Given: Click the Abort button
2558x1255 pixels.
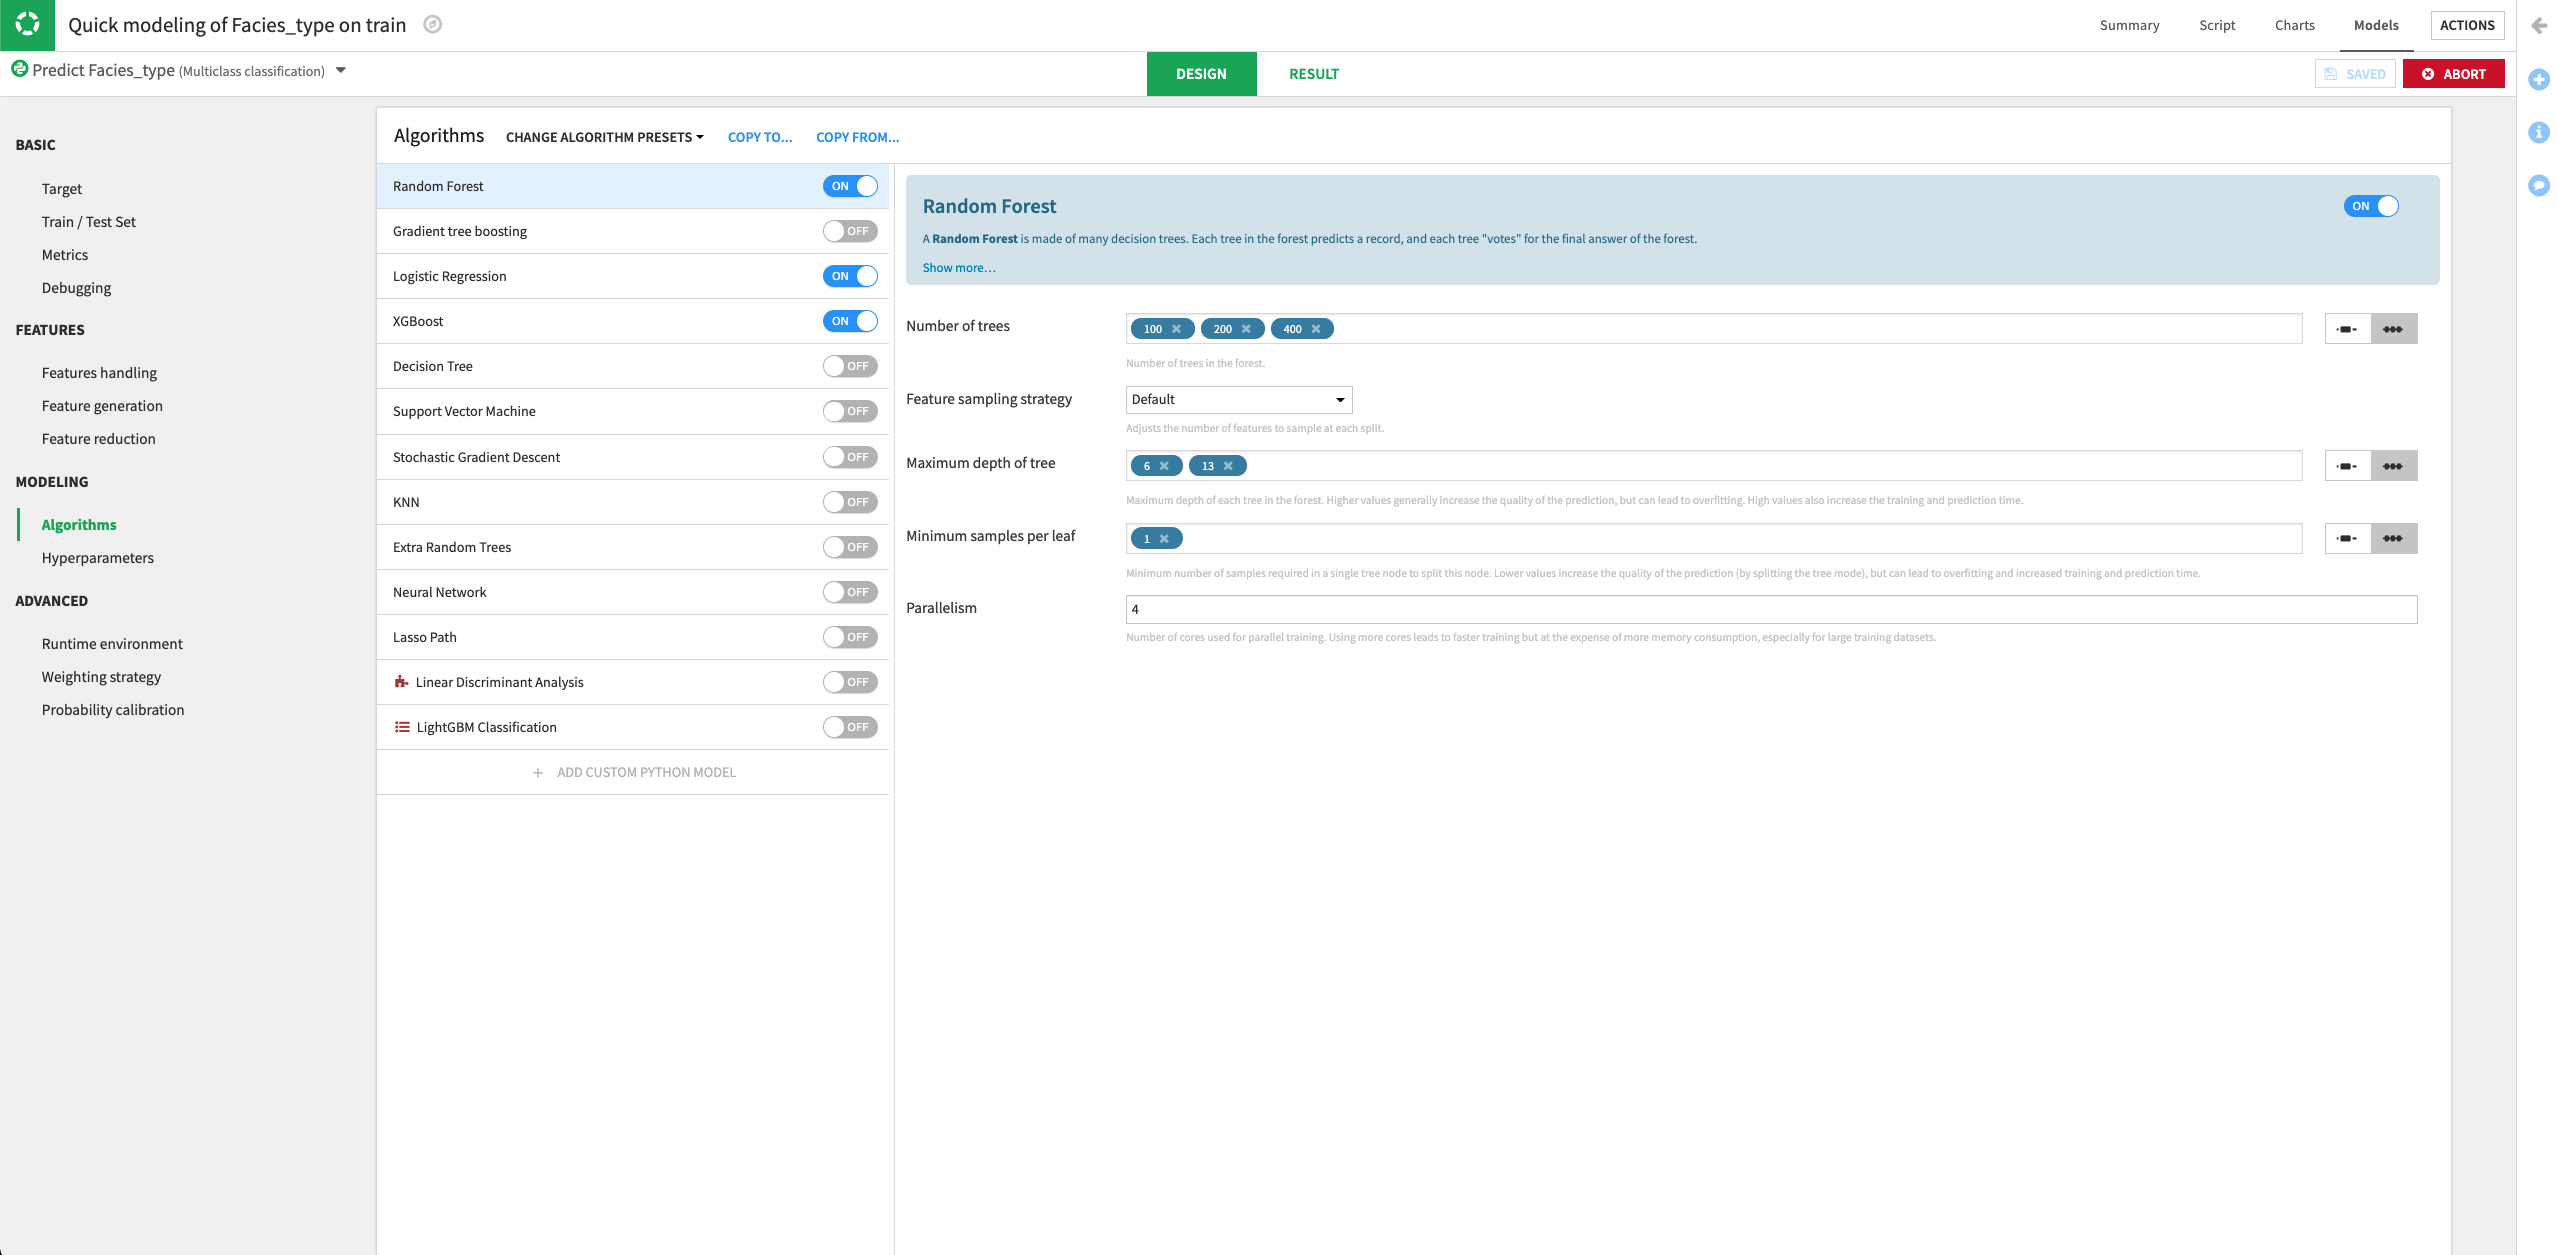Looking at the screenshot, I should coord(2453,74).
